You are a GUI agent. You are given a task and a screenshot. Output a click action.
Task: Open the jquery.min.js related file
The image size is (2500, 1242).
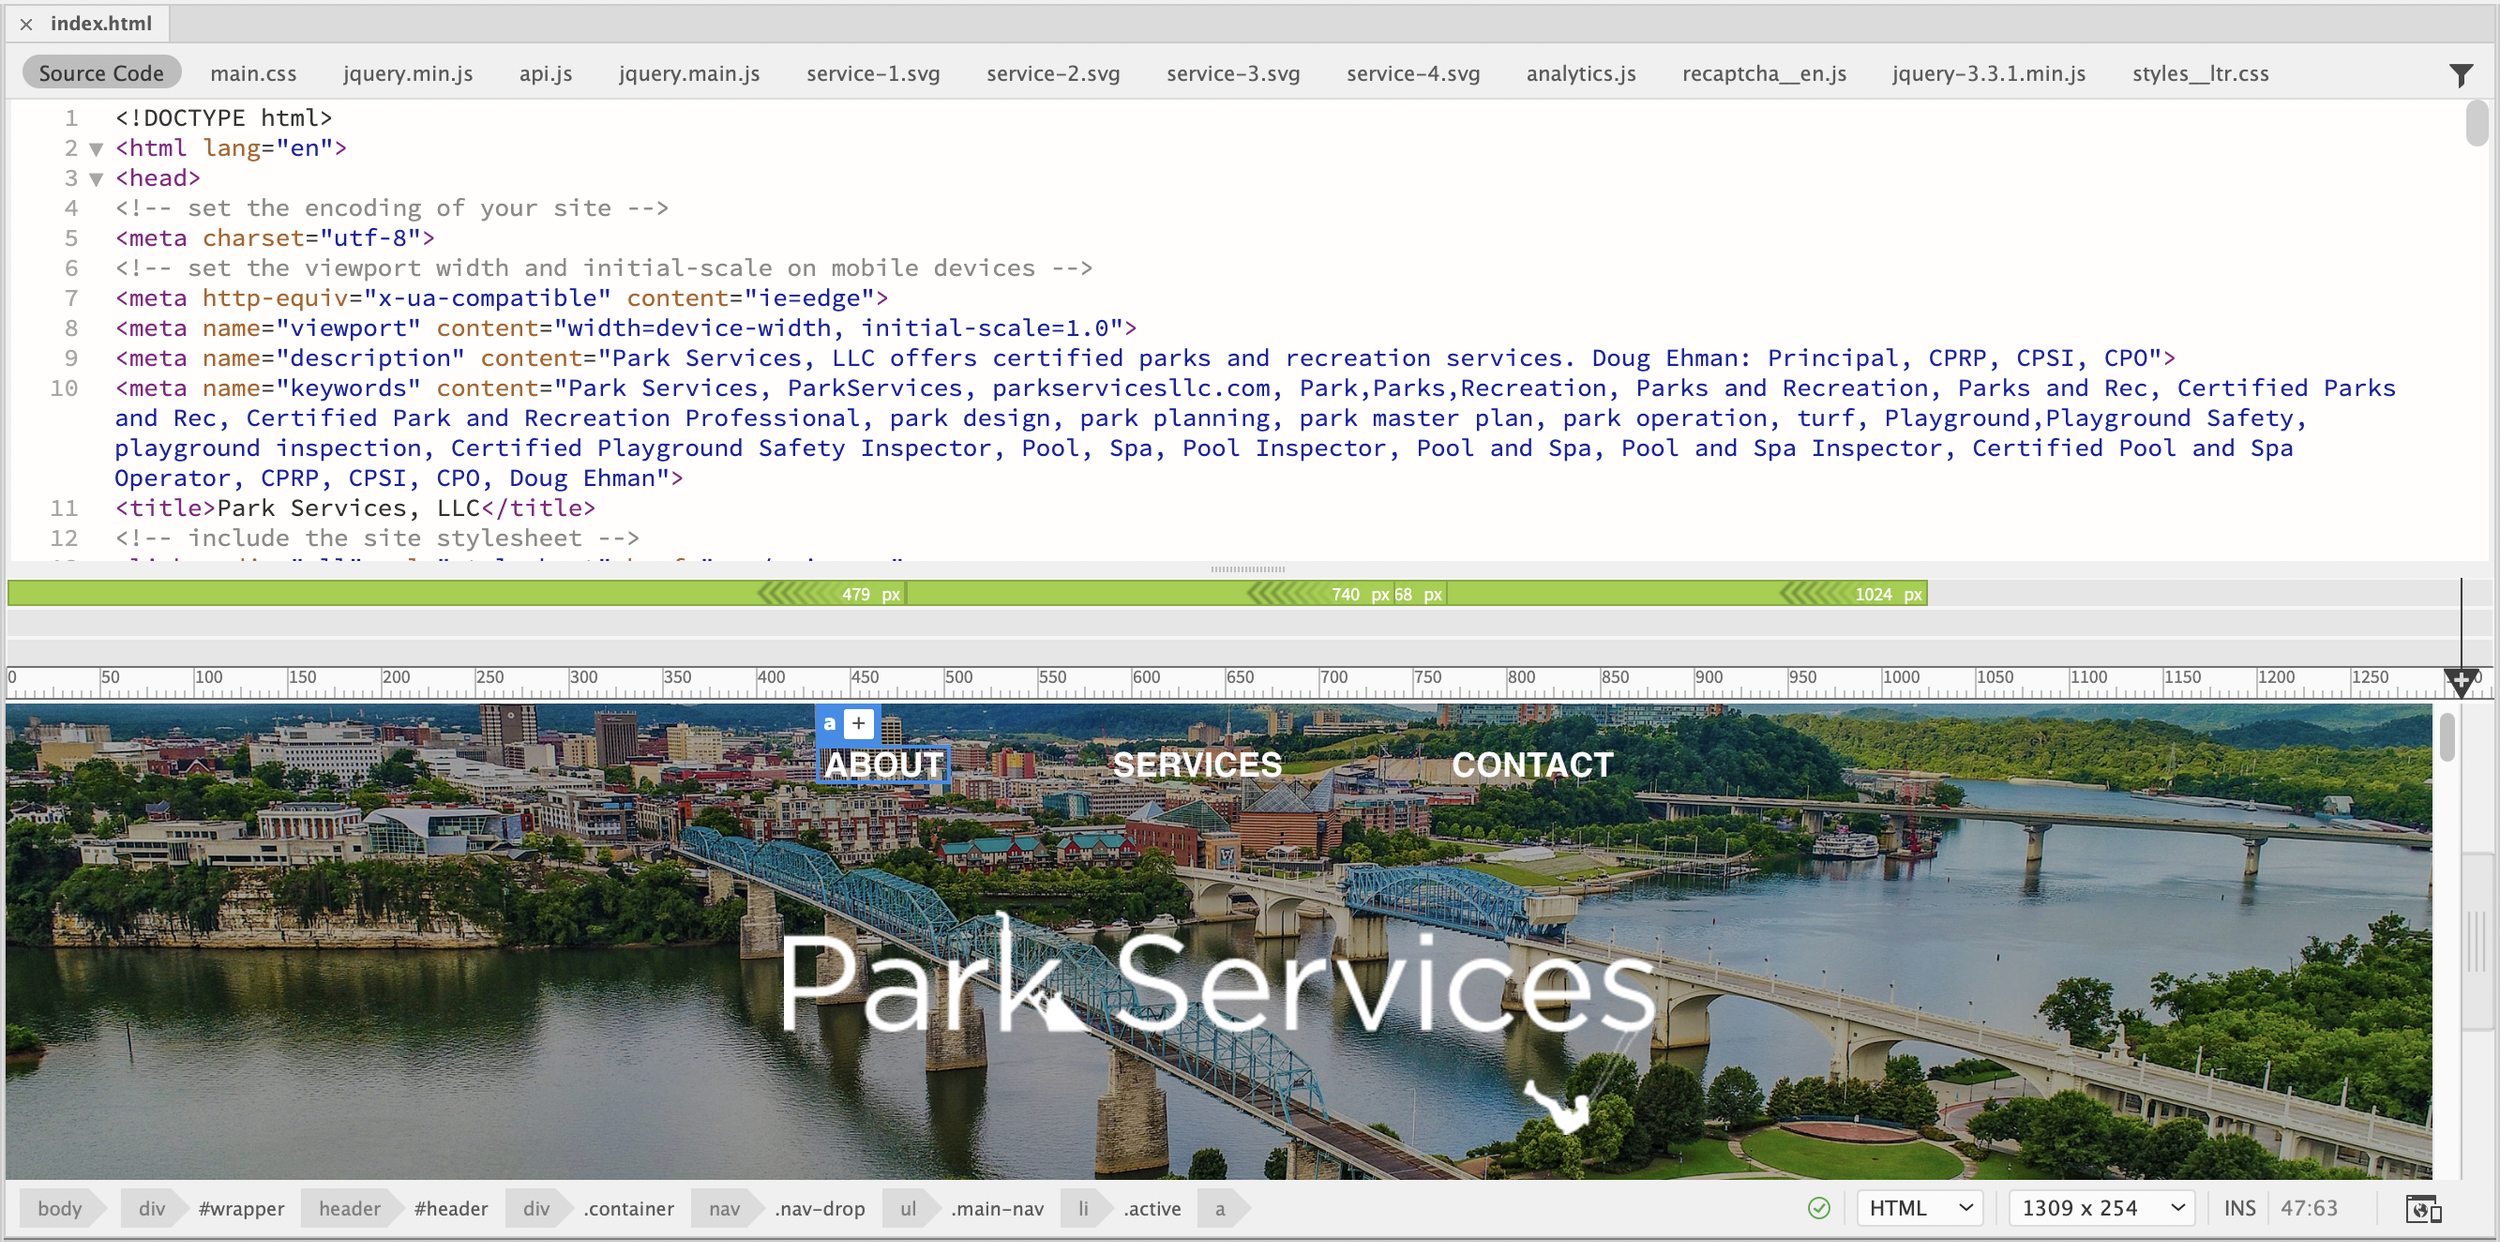pyautogui.click(x=408, y=73)
